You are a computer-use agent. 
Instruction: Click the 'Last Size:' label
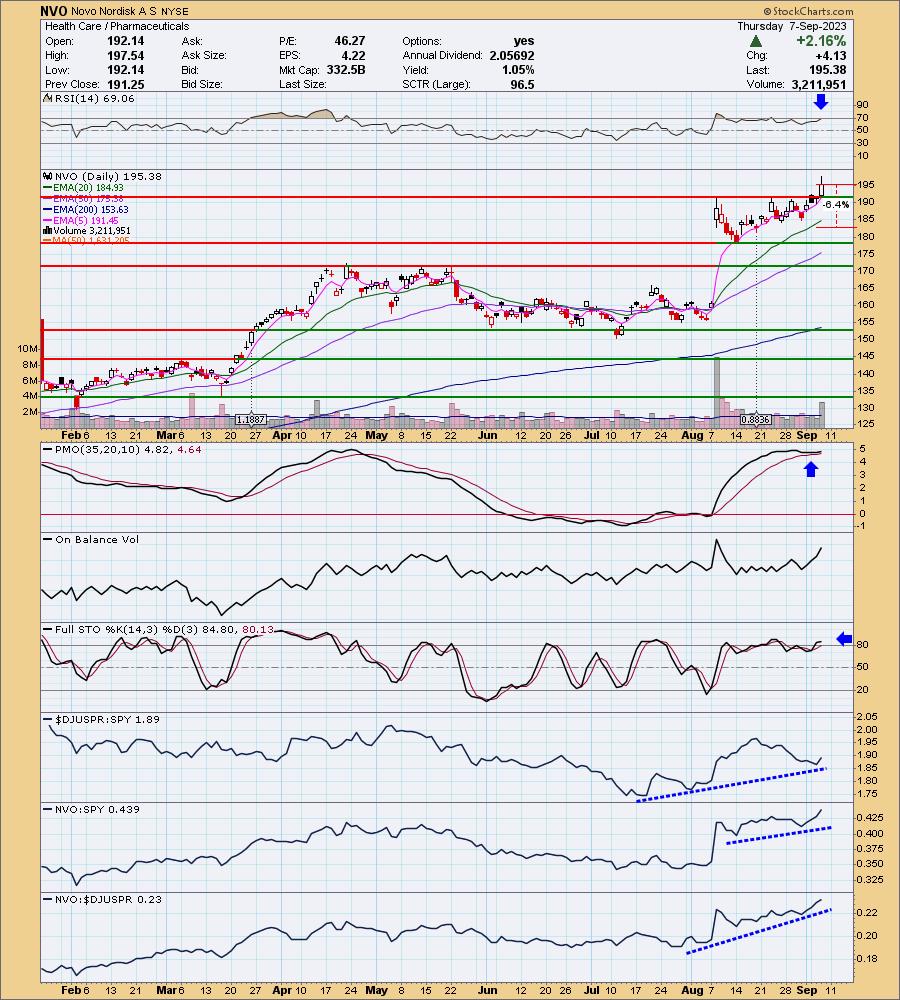pyautogui.click(x=302, y=84)
